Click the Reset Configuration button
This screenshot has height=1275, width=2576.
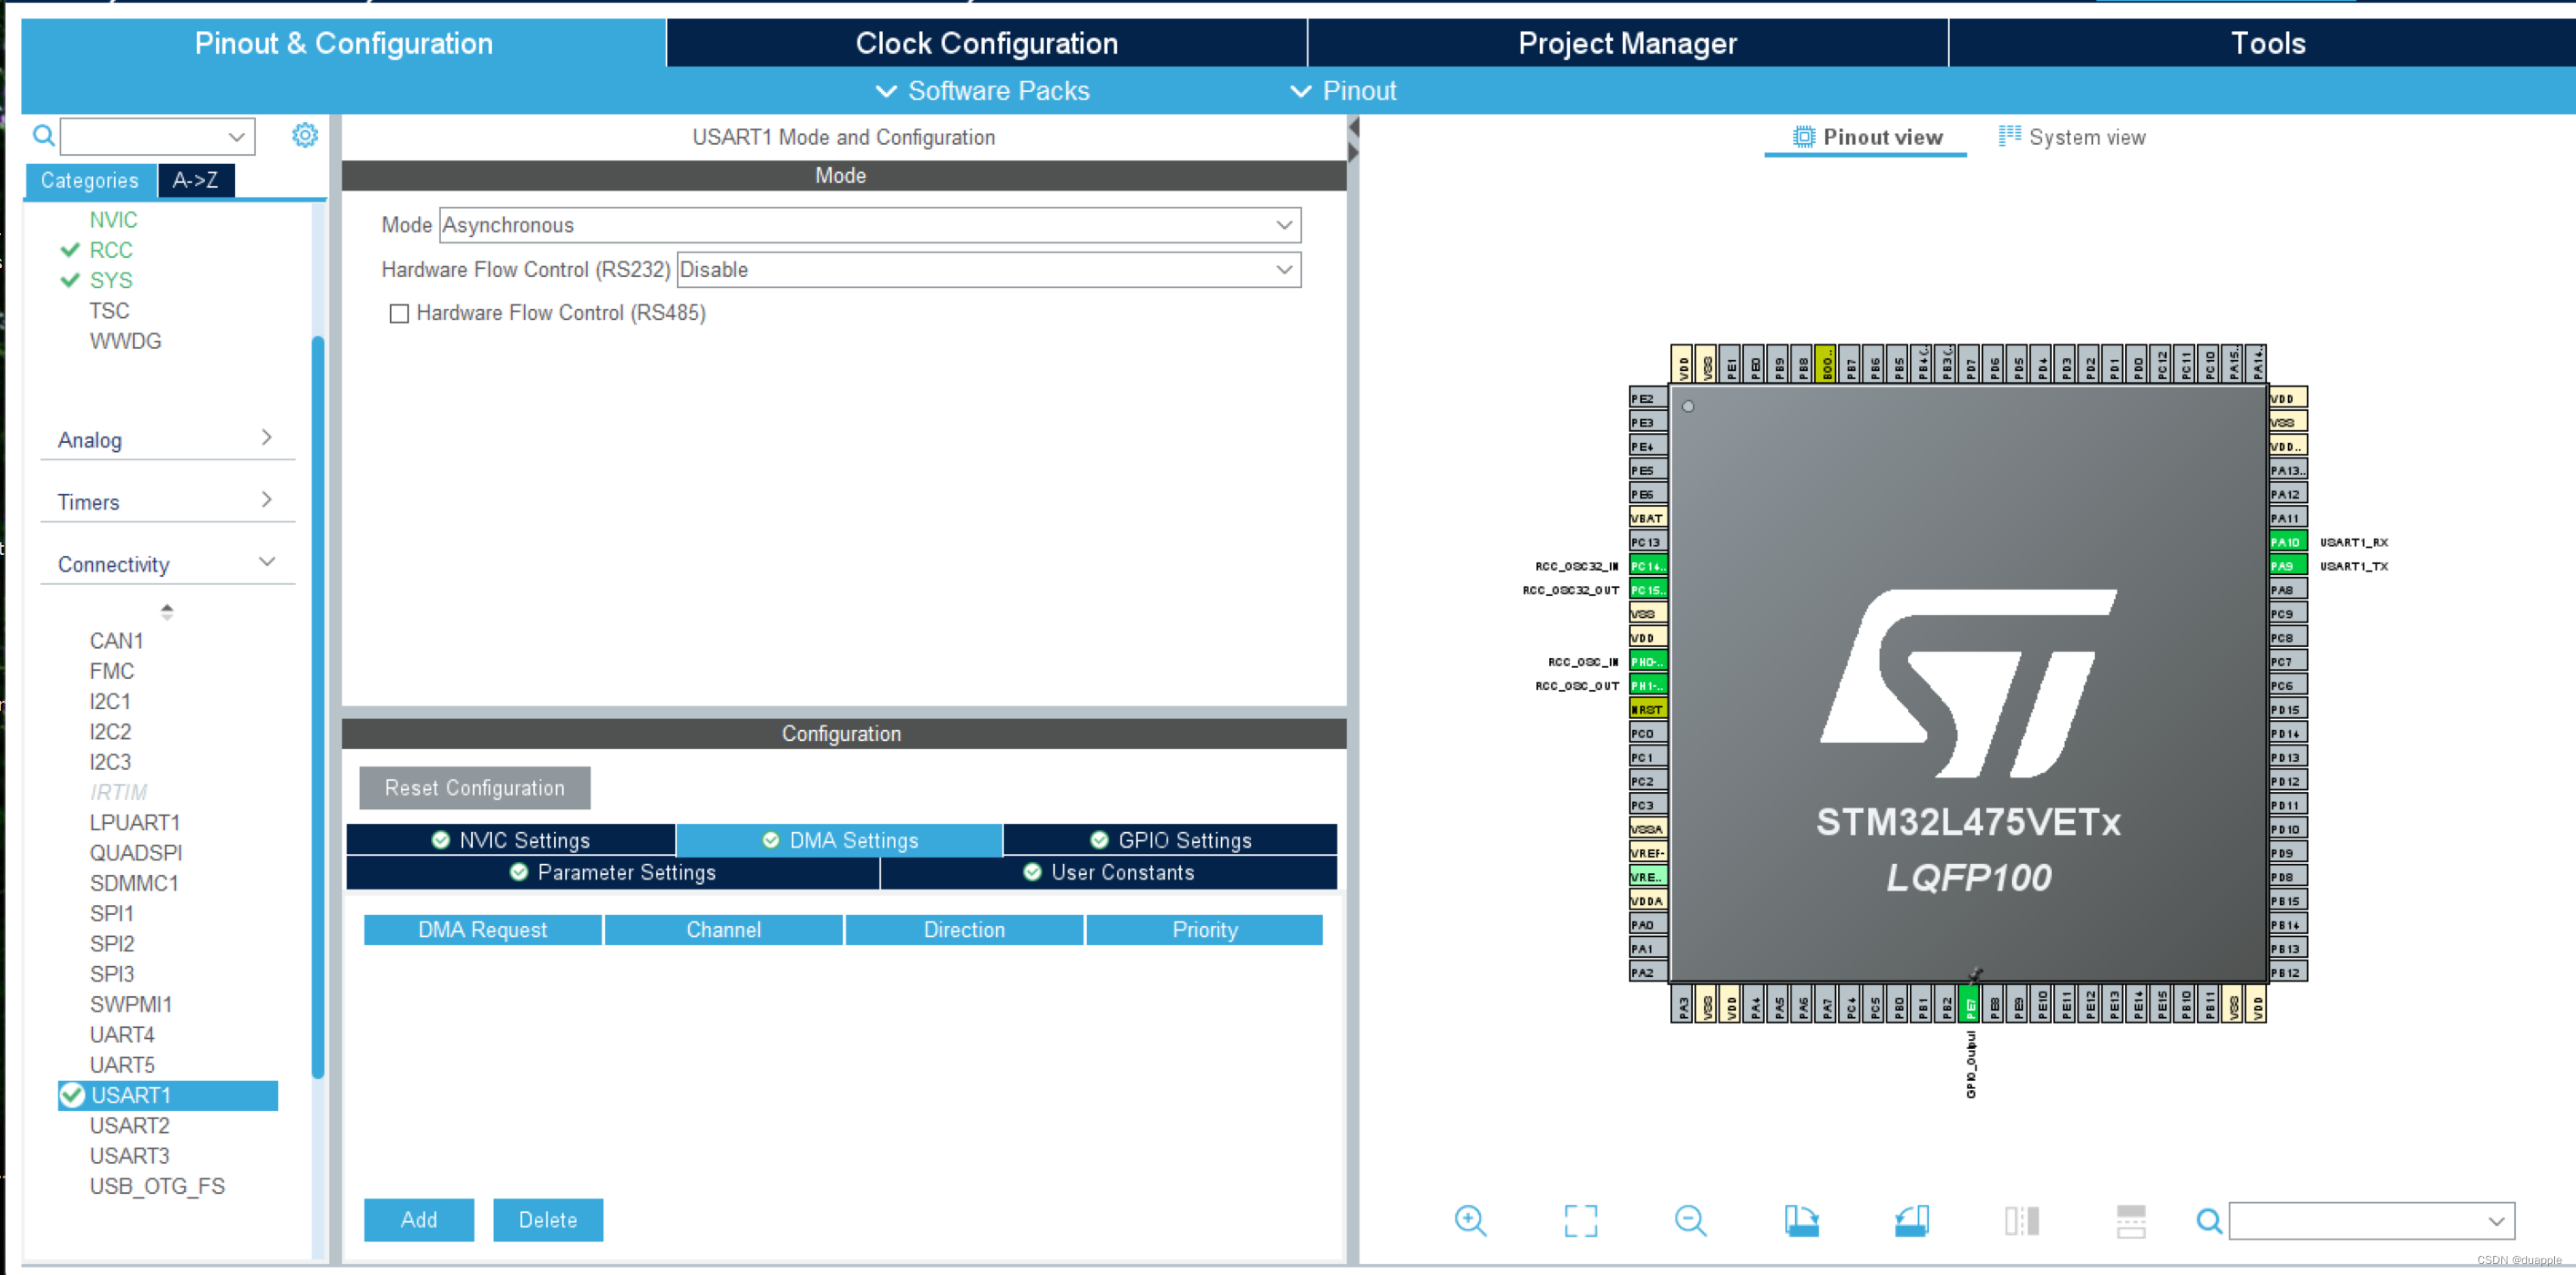tap(473, 787)
